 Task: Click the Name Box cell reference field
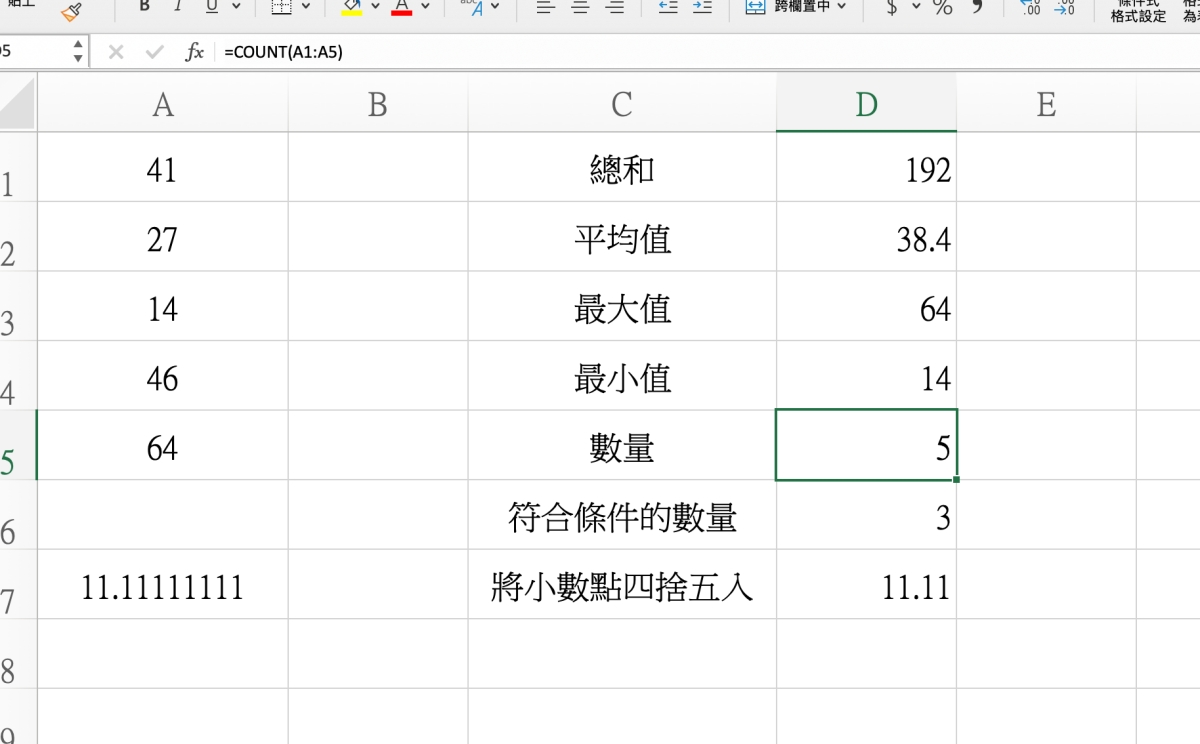click(34, 52)
